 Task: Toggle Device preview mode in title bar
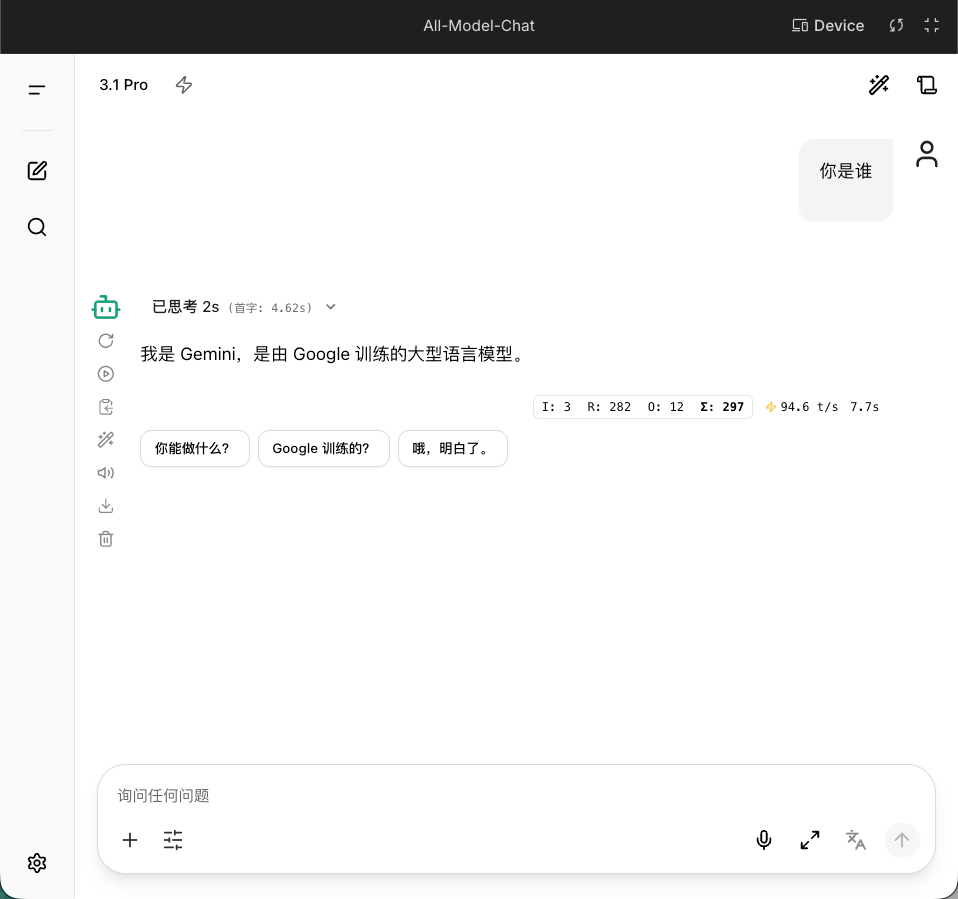(x=828, y=26)
